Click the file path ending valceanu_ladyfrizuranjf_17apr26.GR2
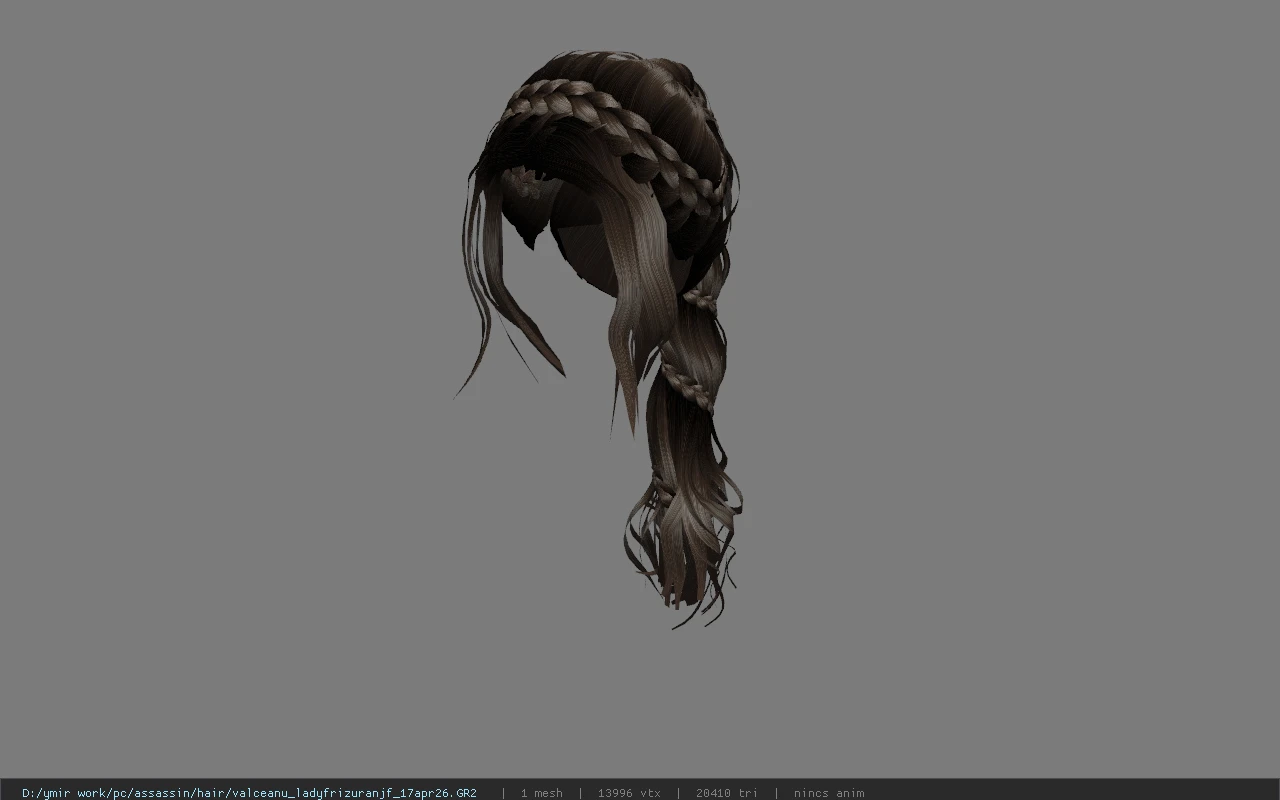The width and height of the screenshot is (1280, 800). pyautogui.click(x=249, y=793)
